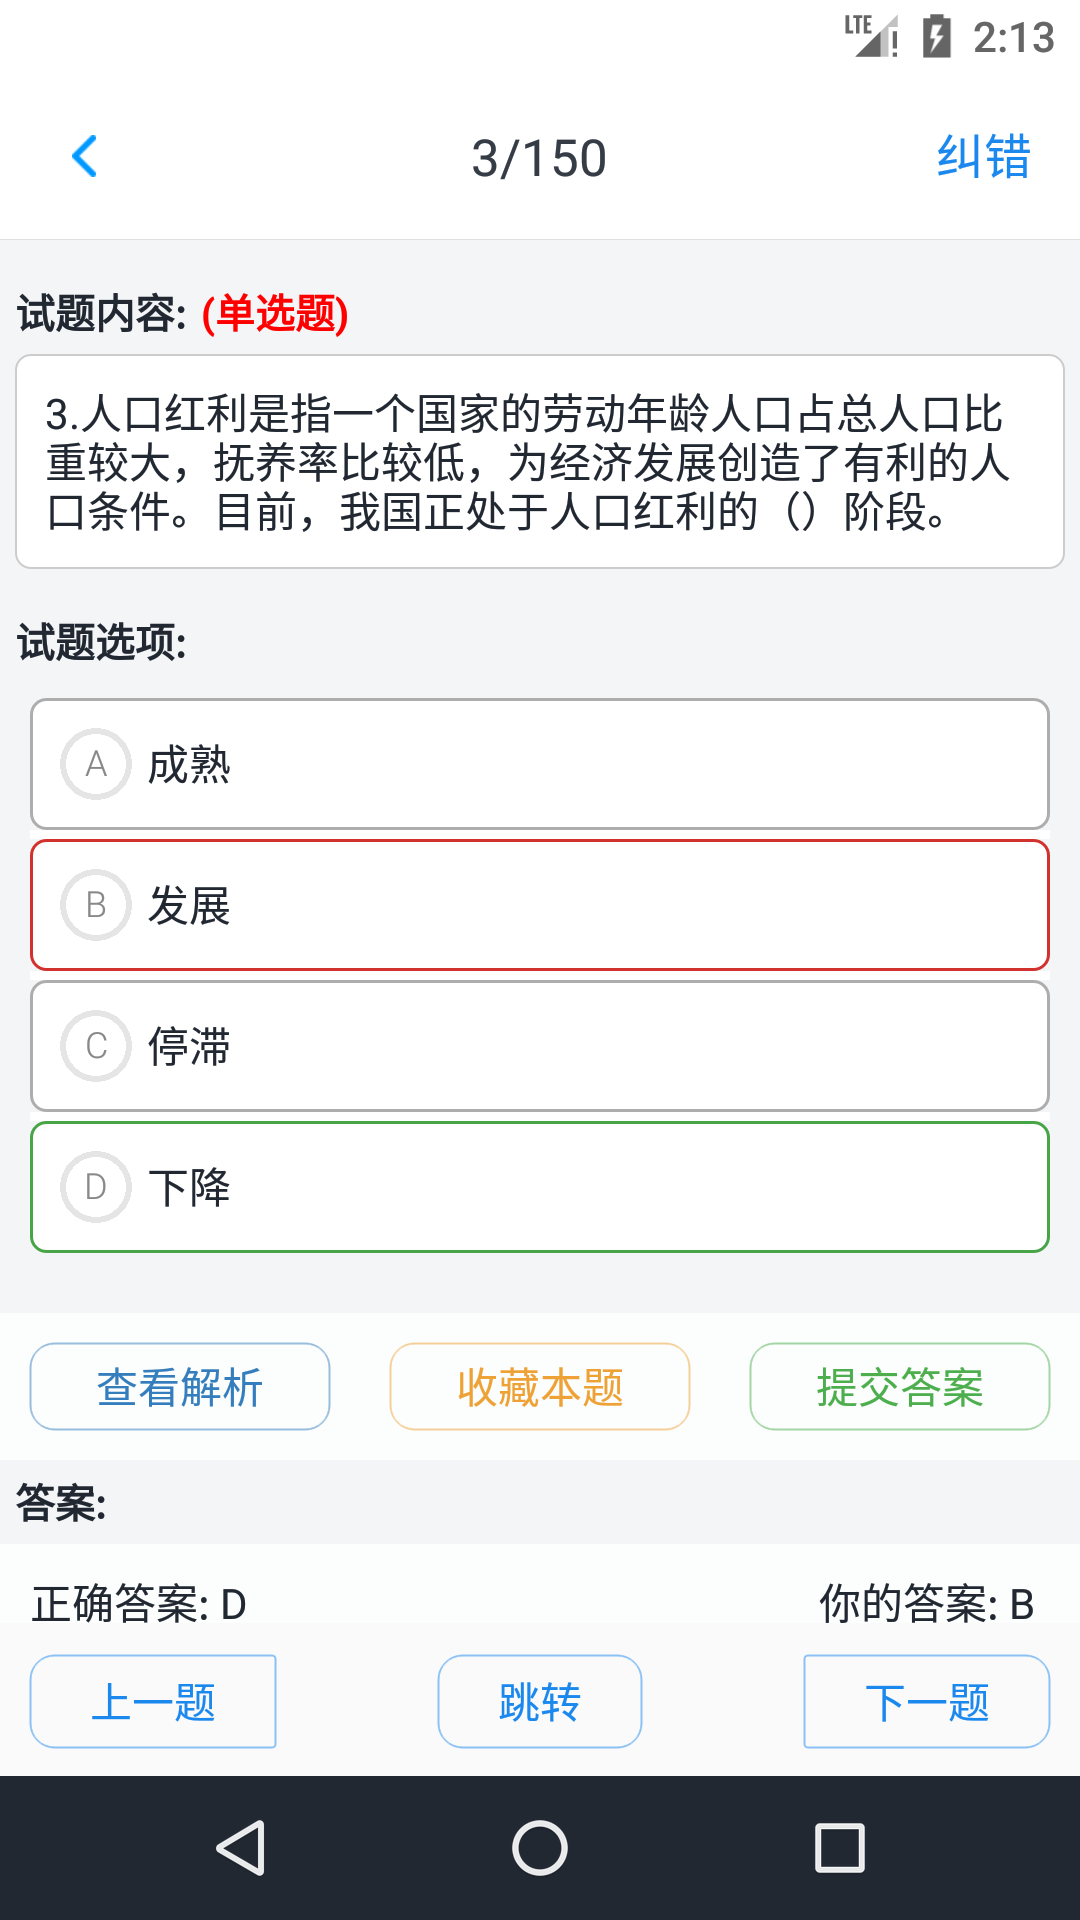Click 收藏本题 to bookmark this question
The width and height of the screenshot is (1080, 1920).
point(540,1387)
